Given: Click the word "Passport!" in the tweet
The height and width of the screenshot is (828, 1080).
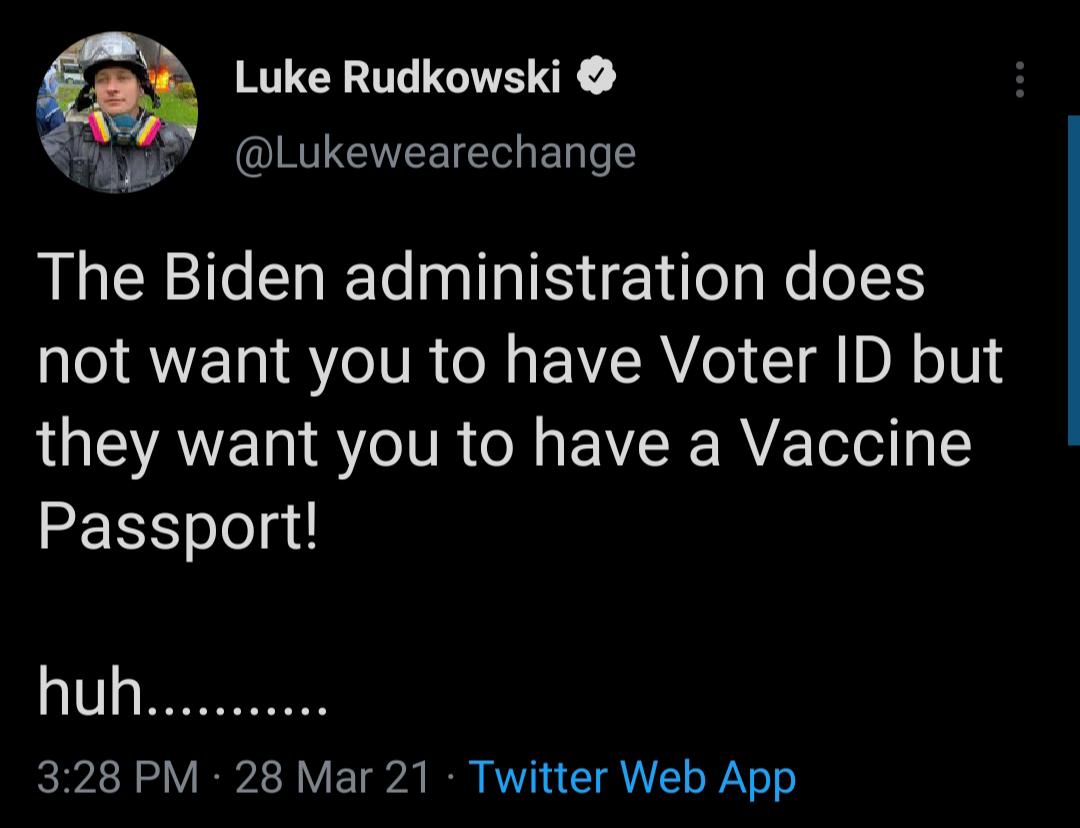Looking at the screenshot, I should (x=178, y=526).
